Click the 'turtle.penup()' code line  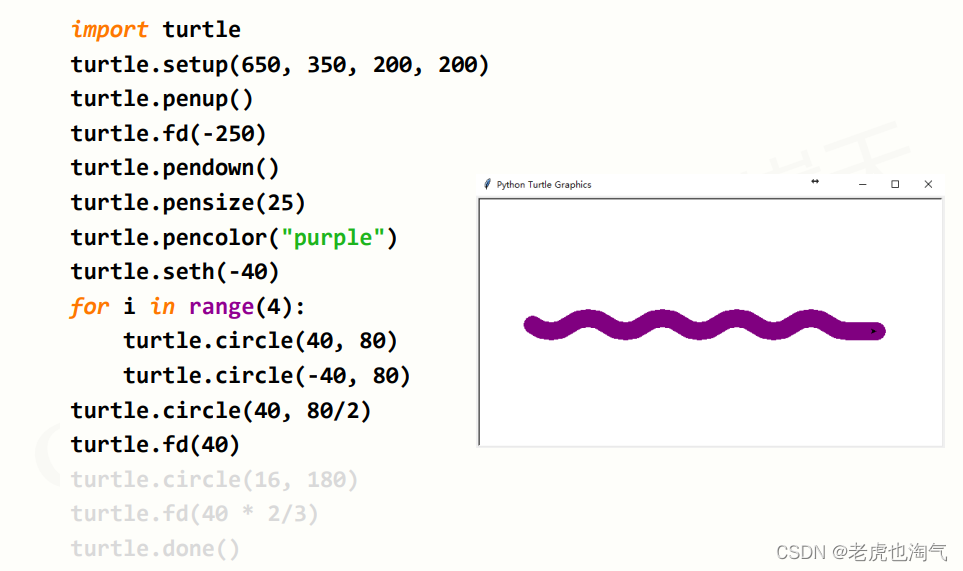click(162, 99)
